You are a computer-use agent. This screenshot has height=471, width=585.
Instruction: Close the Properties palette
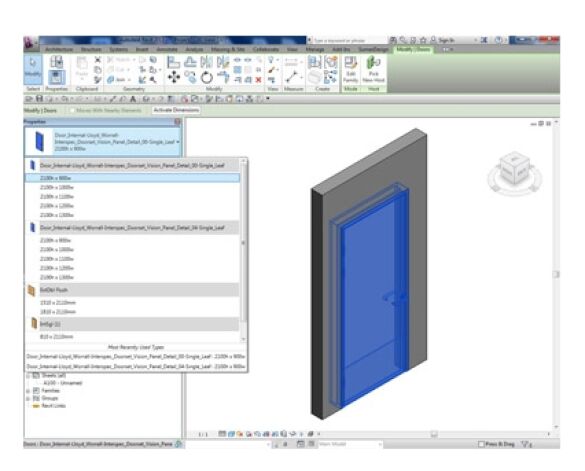178,122
